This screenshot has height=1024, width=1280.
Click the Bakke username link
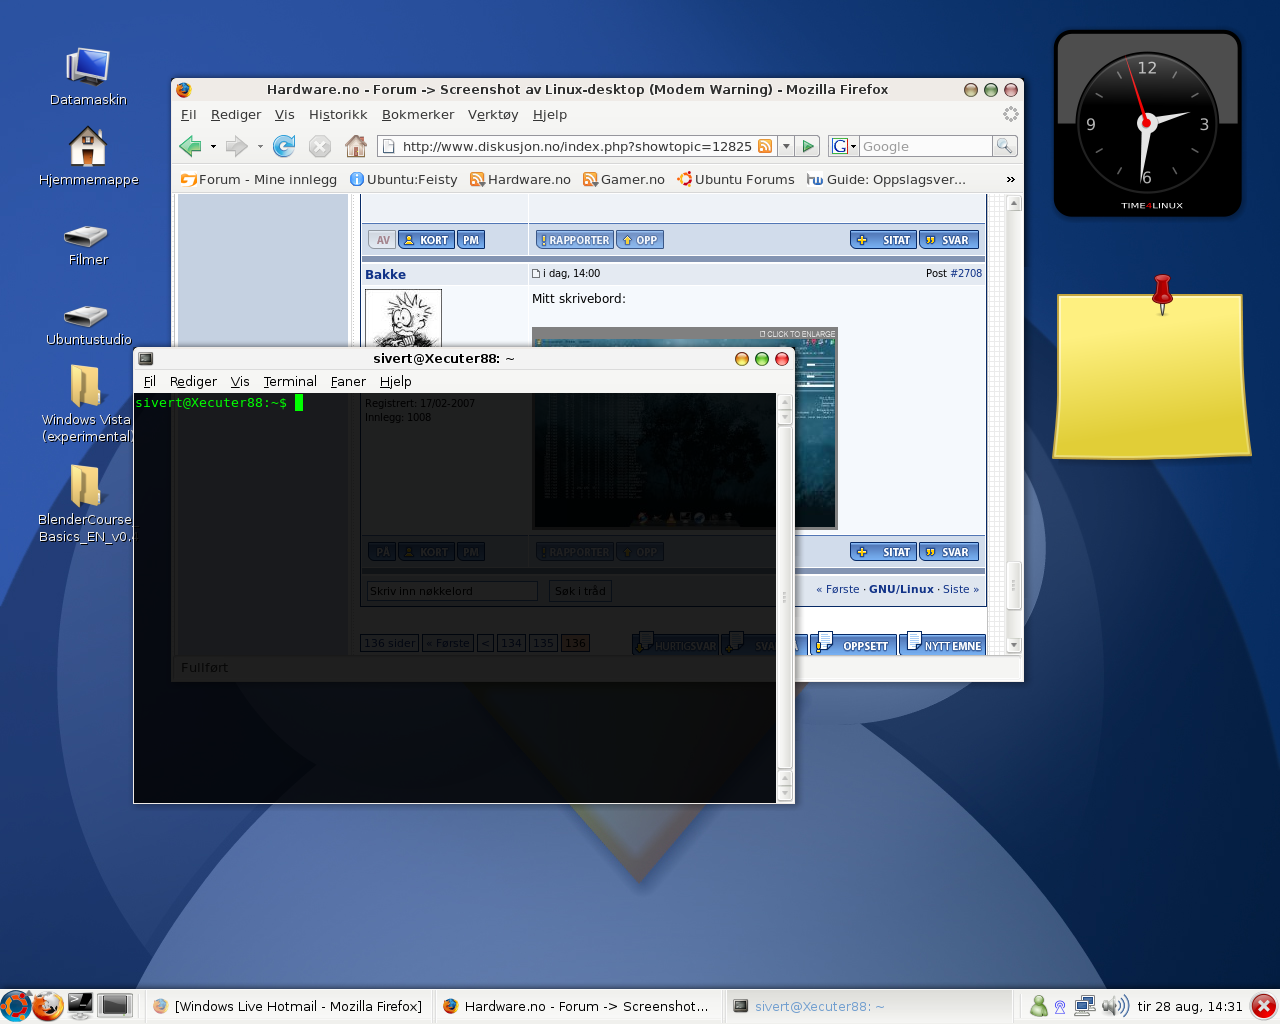point(385,274)
